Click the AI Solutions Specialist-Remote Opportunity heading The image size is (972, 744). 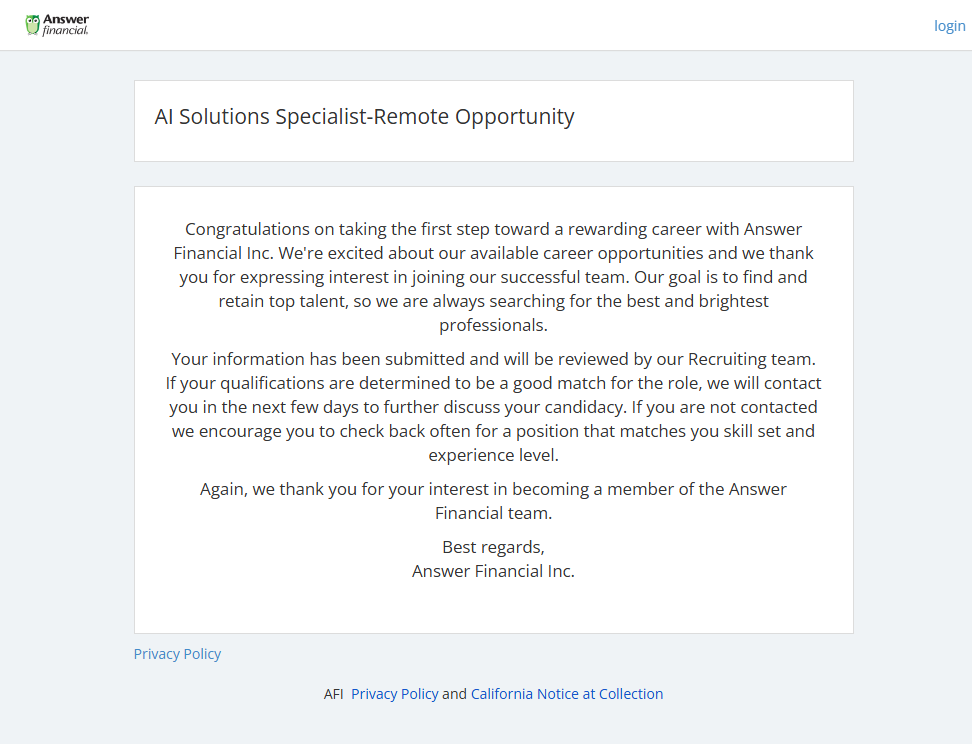[364, 117]
